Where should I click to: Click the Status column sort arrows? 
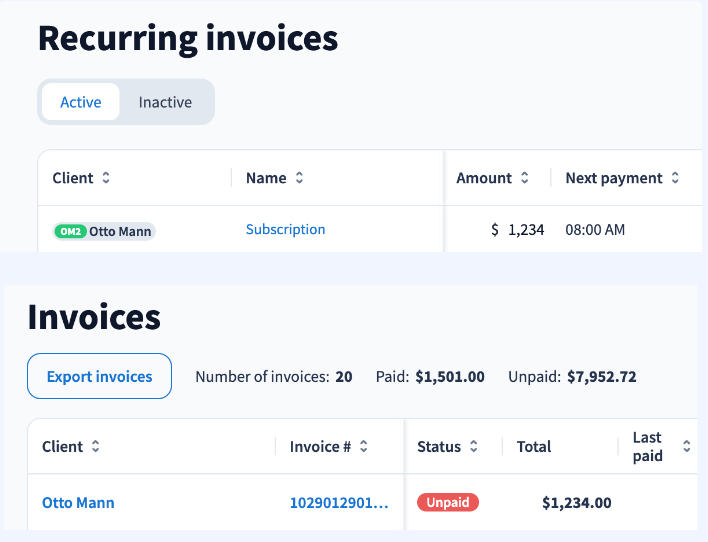click(x=474, y=447)
